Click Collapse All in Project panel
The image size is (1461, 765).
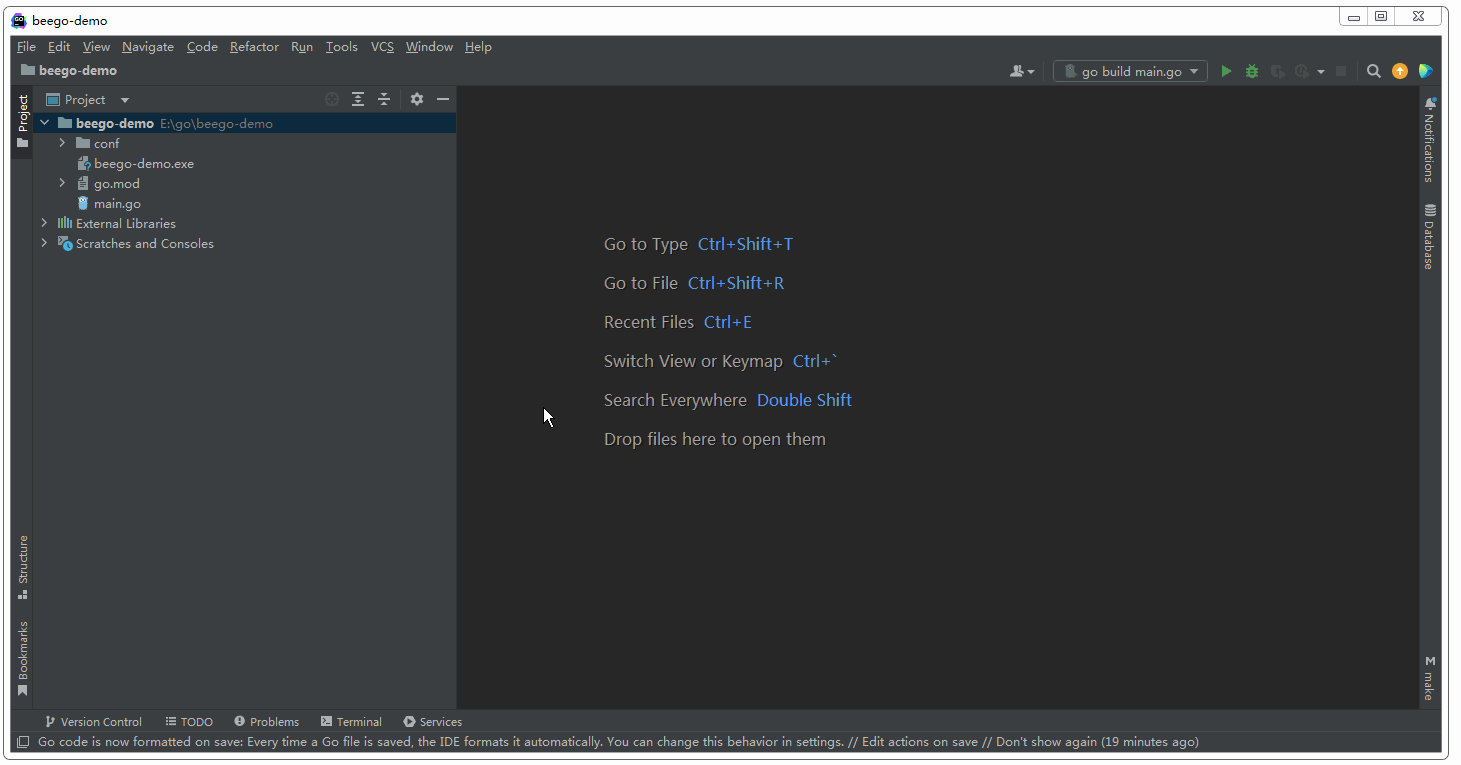coord(384,99)
